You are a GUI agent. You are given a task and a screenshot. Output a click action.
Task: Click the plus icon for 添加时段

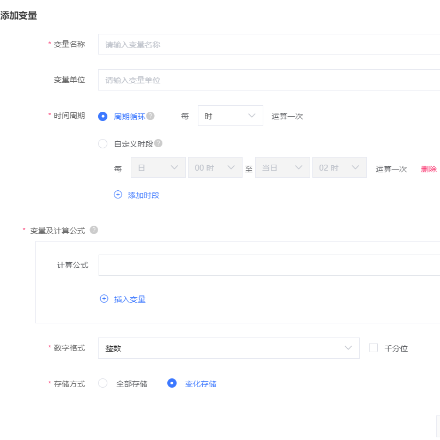pyautogui.click(x=118, y=195)
